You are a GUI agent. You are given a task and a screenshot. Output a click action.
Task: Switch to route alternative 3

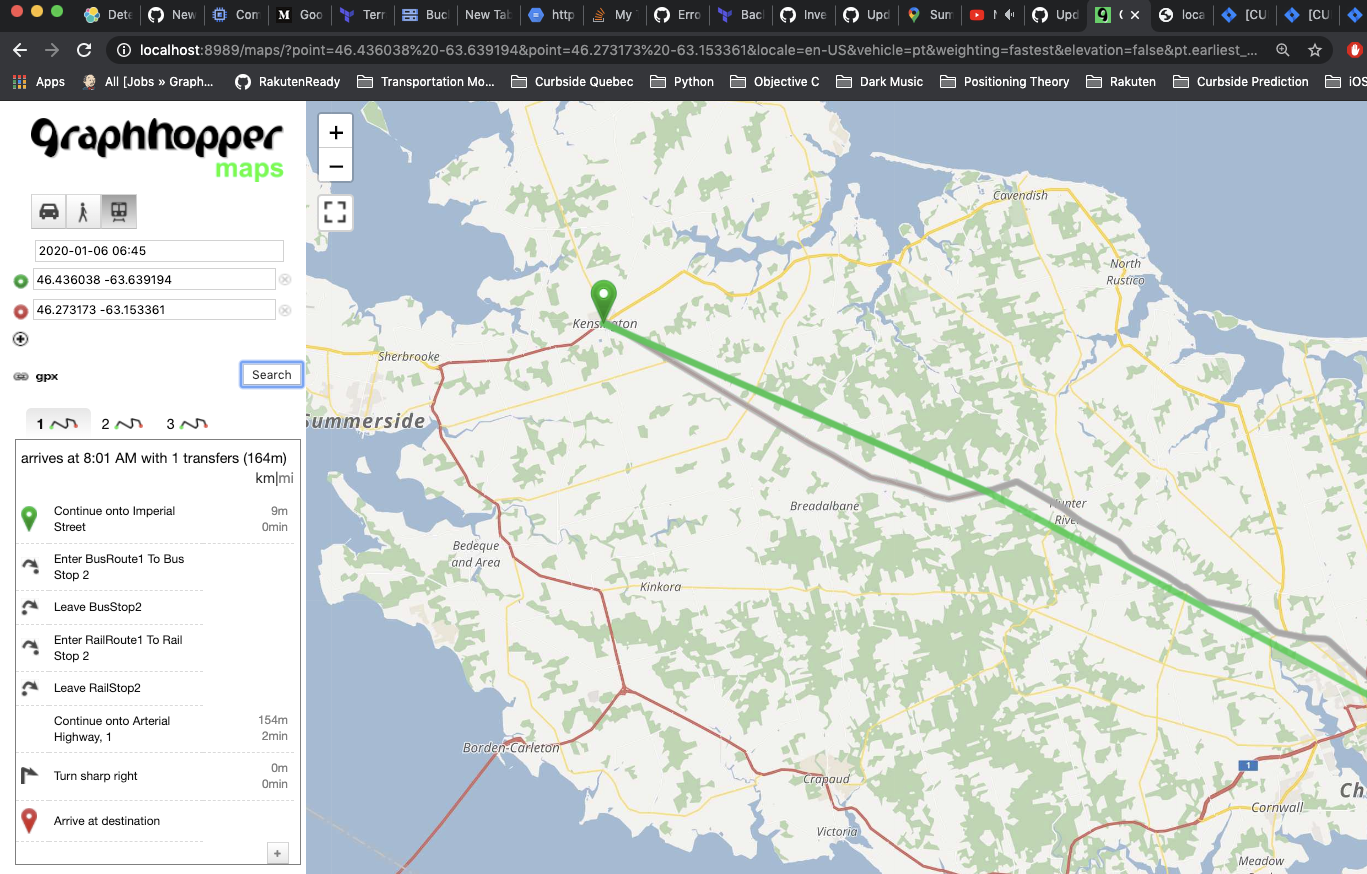point(187,422)
